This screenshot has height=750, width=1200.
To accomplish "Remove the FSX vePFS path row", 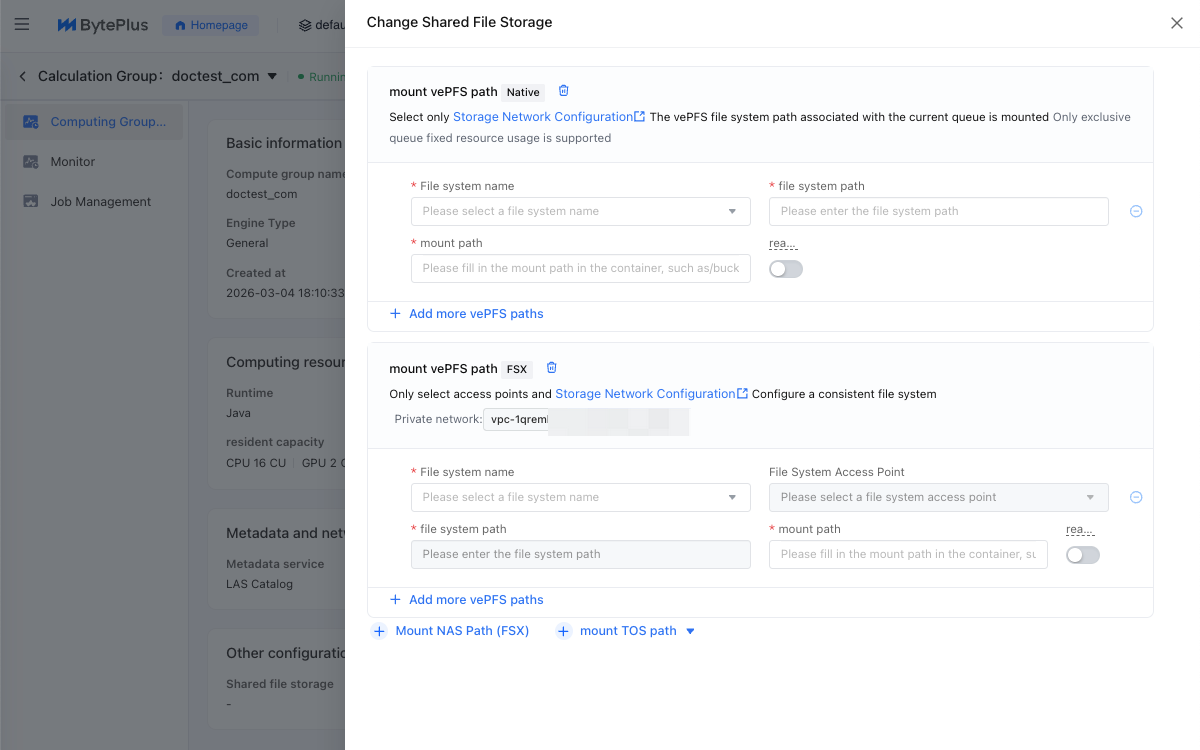I will click(x=1136, y=497).
